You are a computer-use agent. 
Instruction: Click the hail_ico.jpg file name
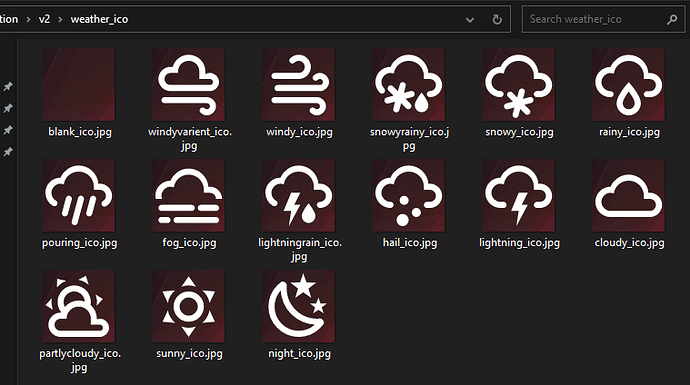pos(410,243)
